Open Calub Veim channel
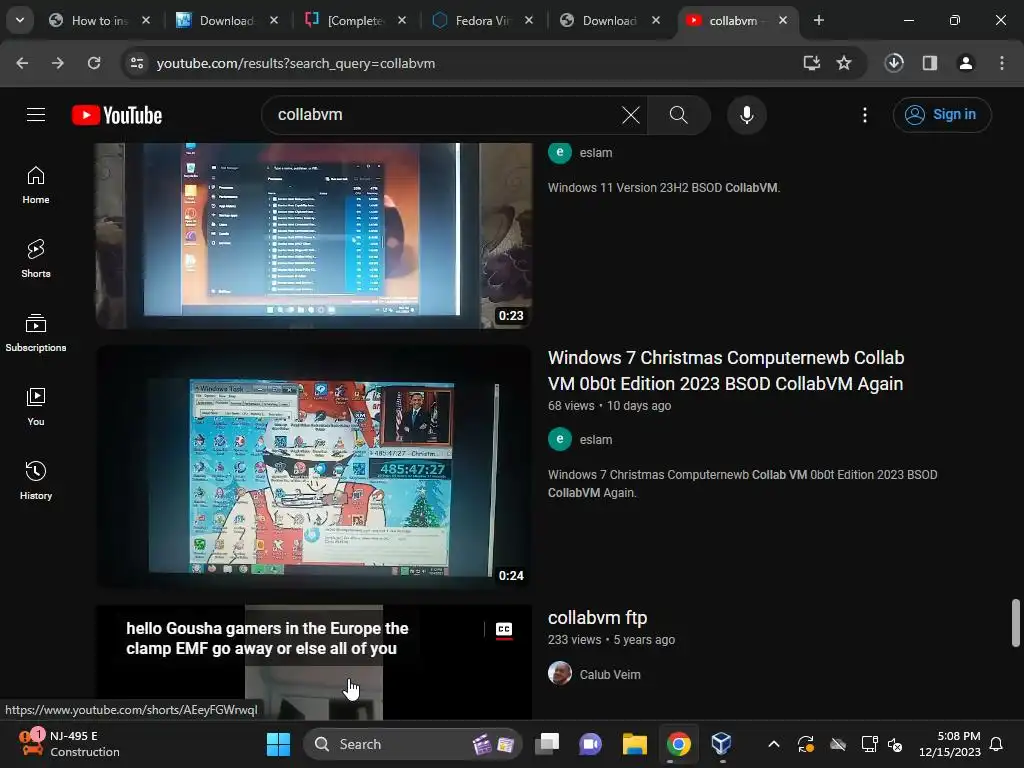Viewport: 1024px width, 768px height. tap(610, 675)
